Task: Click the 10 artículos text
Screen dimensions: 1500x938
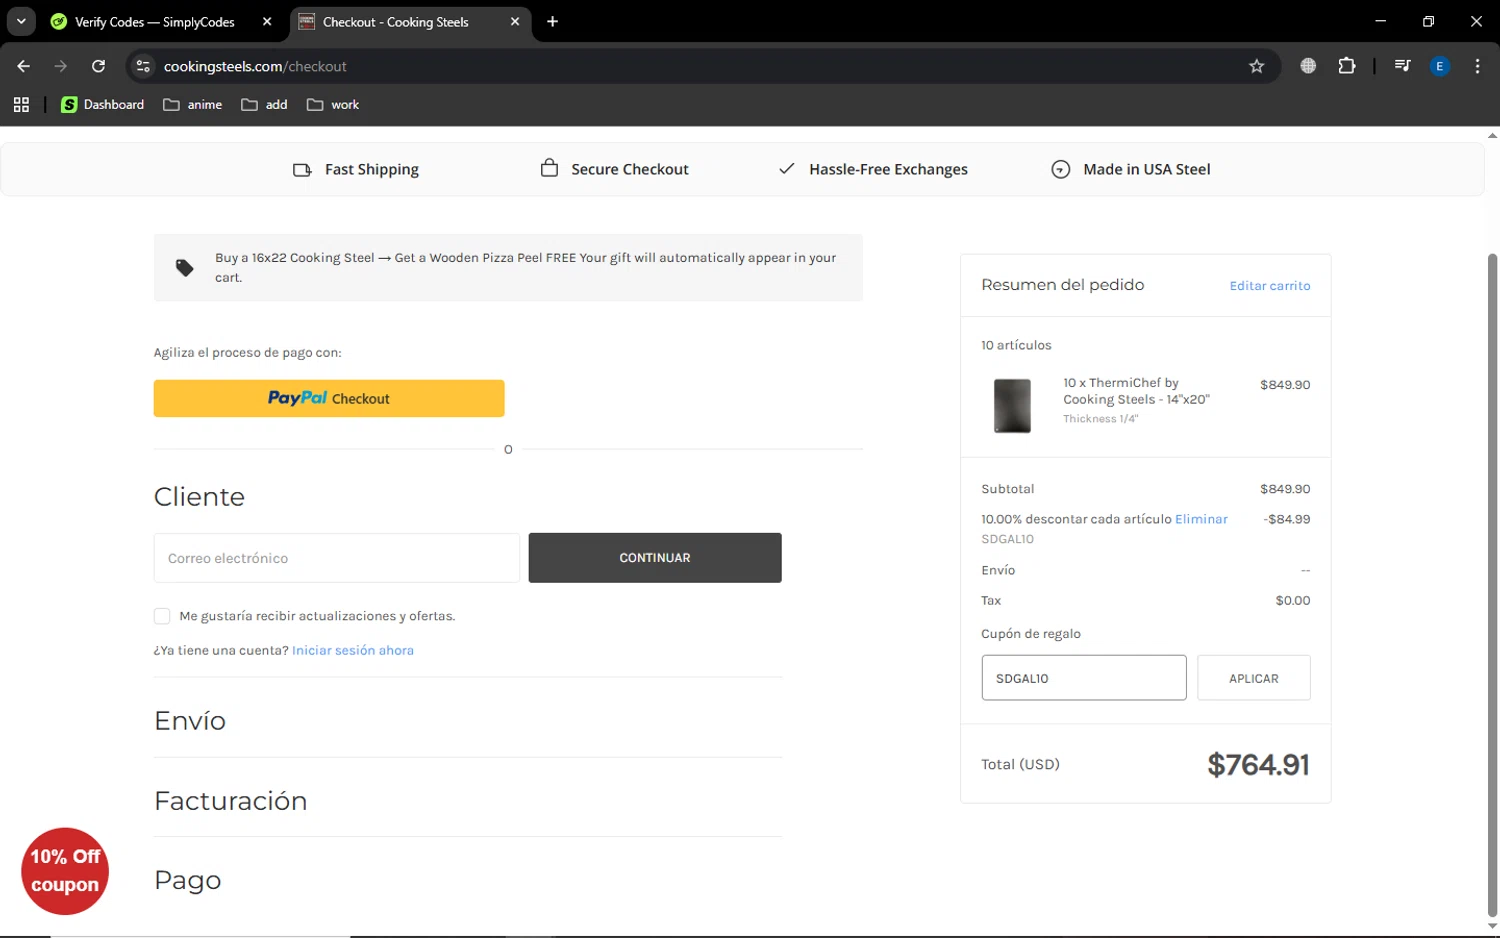Action: [x=1016, y=345]
